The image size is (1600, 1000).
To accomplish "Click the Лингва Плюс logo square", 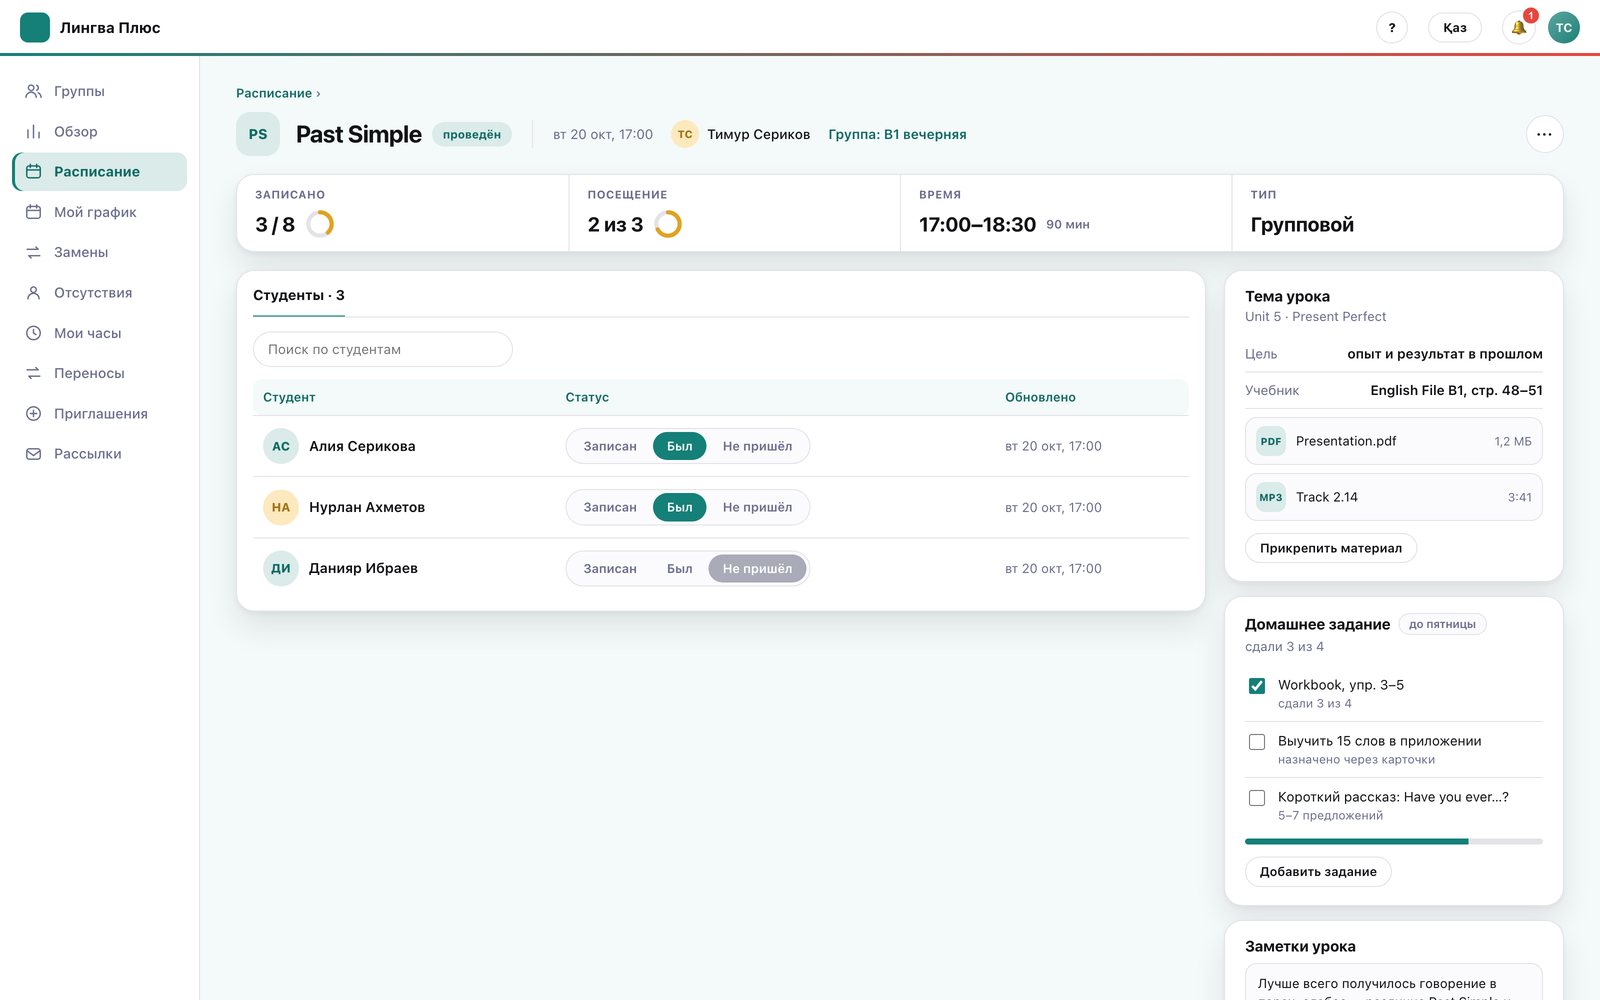I will (x=35, y=28).
